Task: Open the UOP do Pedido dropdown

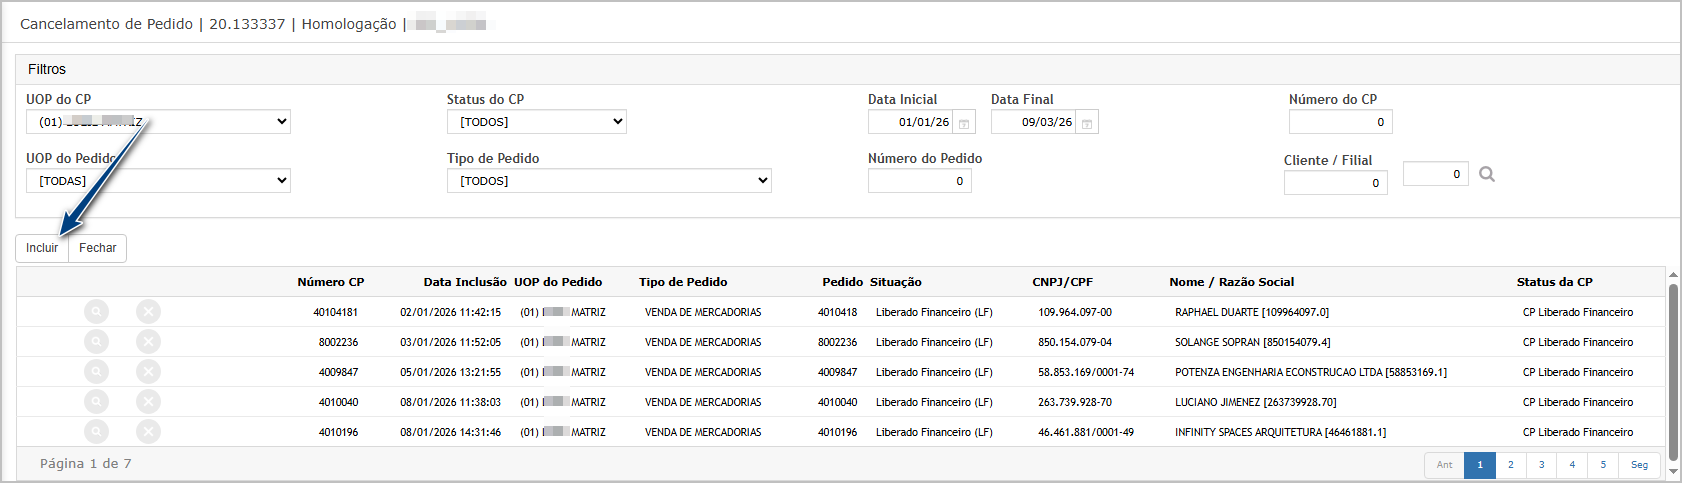Action: [x=158, y=181]
